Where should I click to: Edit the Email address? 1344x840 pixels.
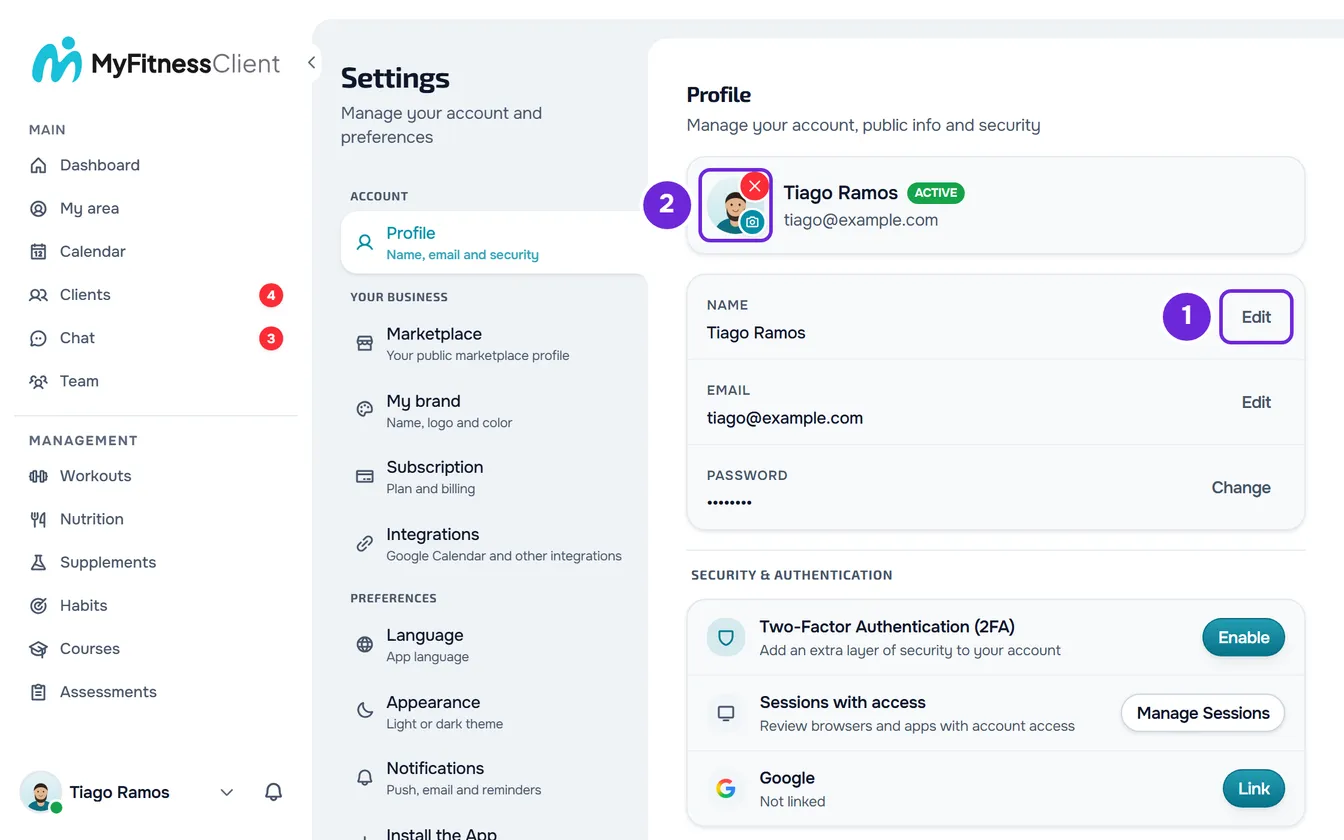pos(1256,402)
